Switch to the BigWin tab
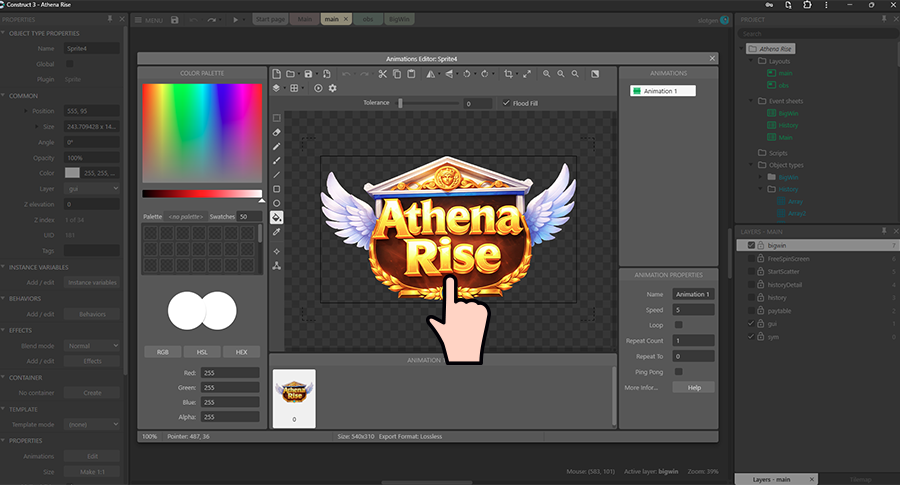This screenshot has height=485, width=900. point(398,19)
